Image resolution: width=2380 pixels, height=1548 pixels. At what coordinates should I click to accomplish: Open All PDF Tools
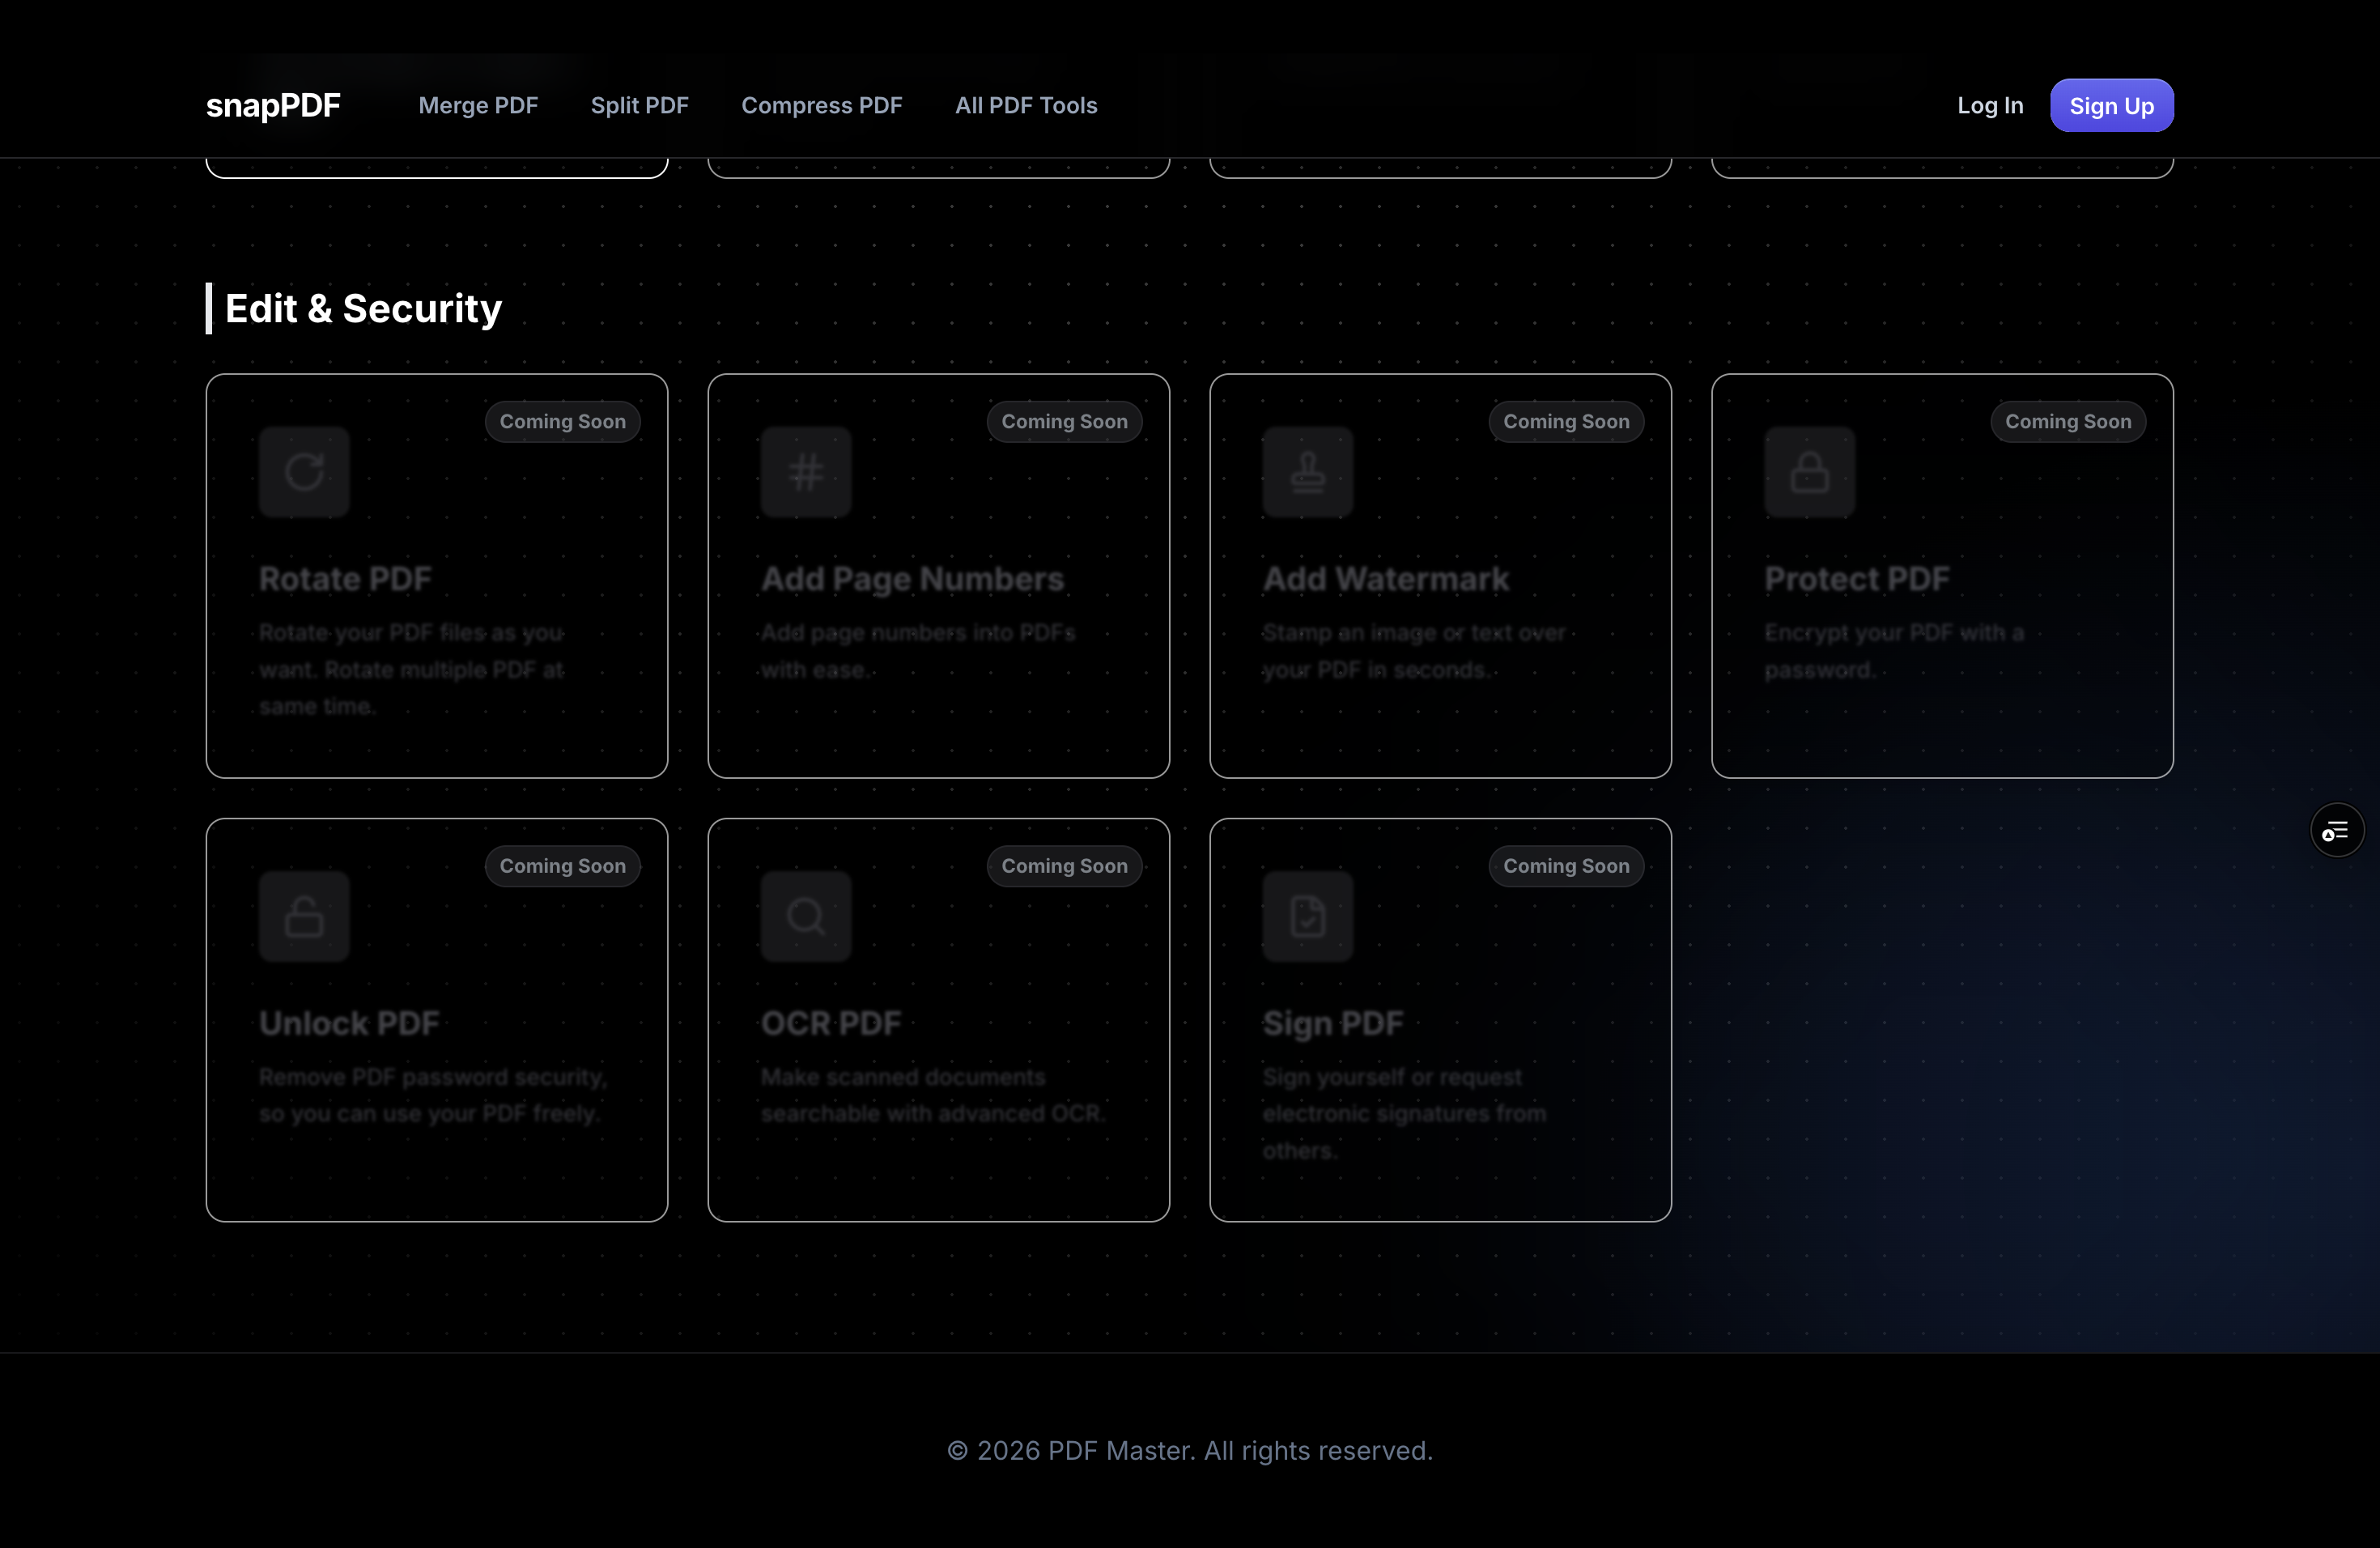tap(1026, 105)
